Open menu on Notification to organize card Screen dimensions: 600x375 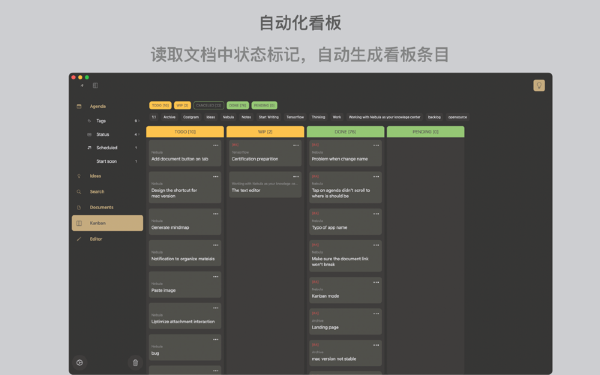(x=215, y=245)
